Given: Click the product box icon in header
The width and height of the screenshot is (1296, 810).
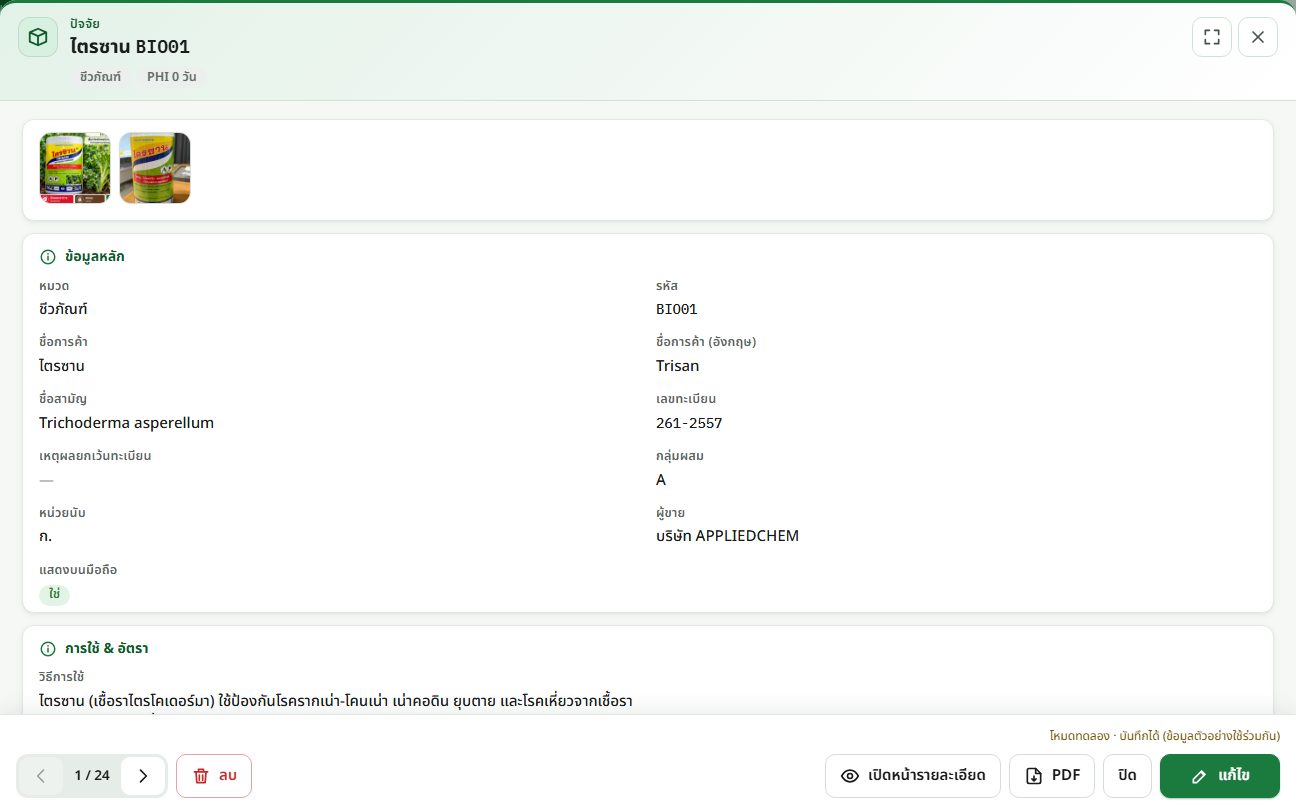Looking at the screenshot, I should click(38, 37).
